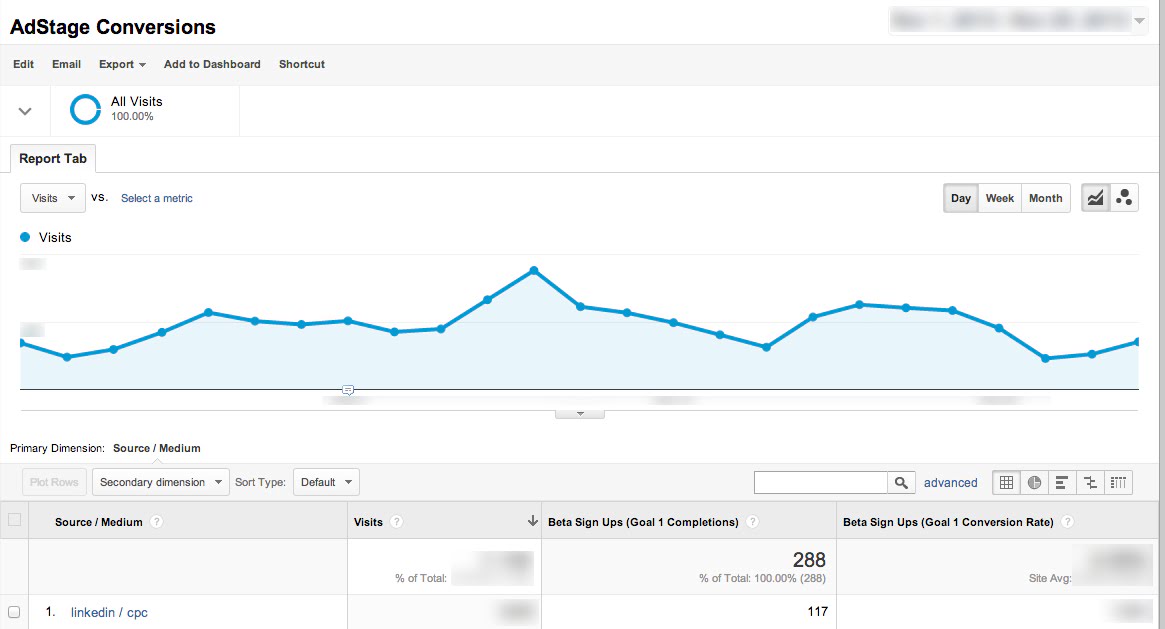Switch to percentage pie chart view
The image size is (1165, 629).
(x=1034, y=482)
